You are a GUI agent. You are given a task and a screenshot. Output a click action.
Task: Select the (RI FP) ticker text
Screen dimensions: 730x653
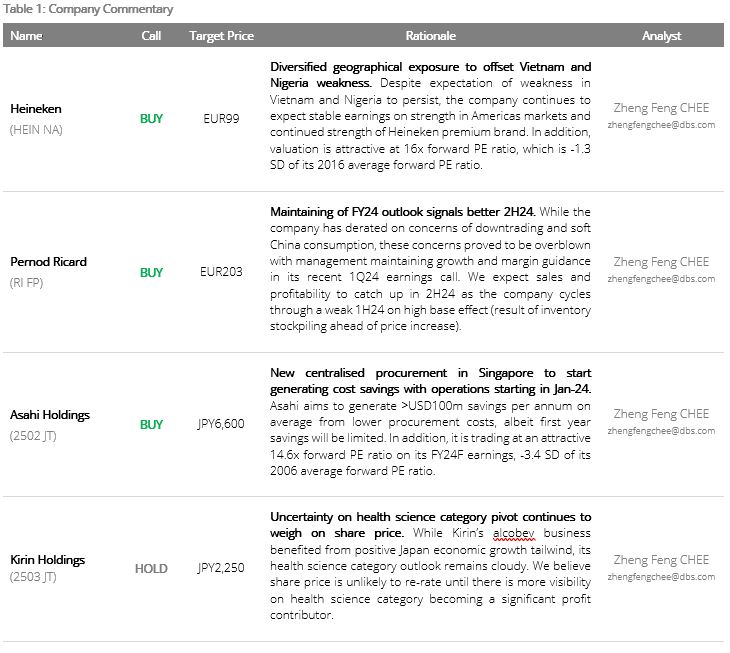[x=28, y=283]
